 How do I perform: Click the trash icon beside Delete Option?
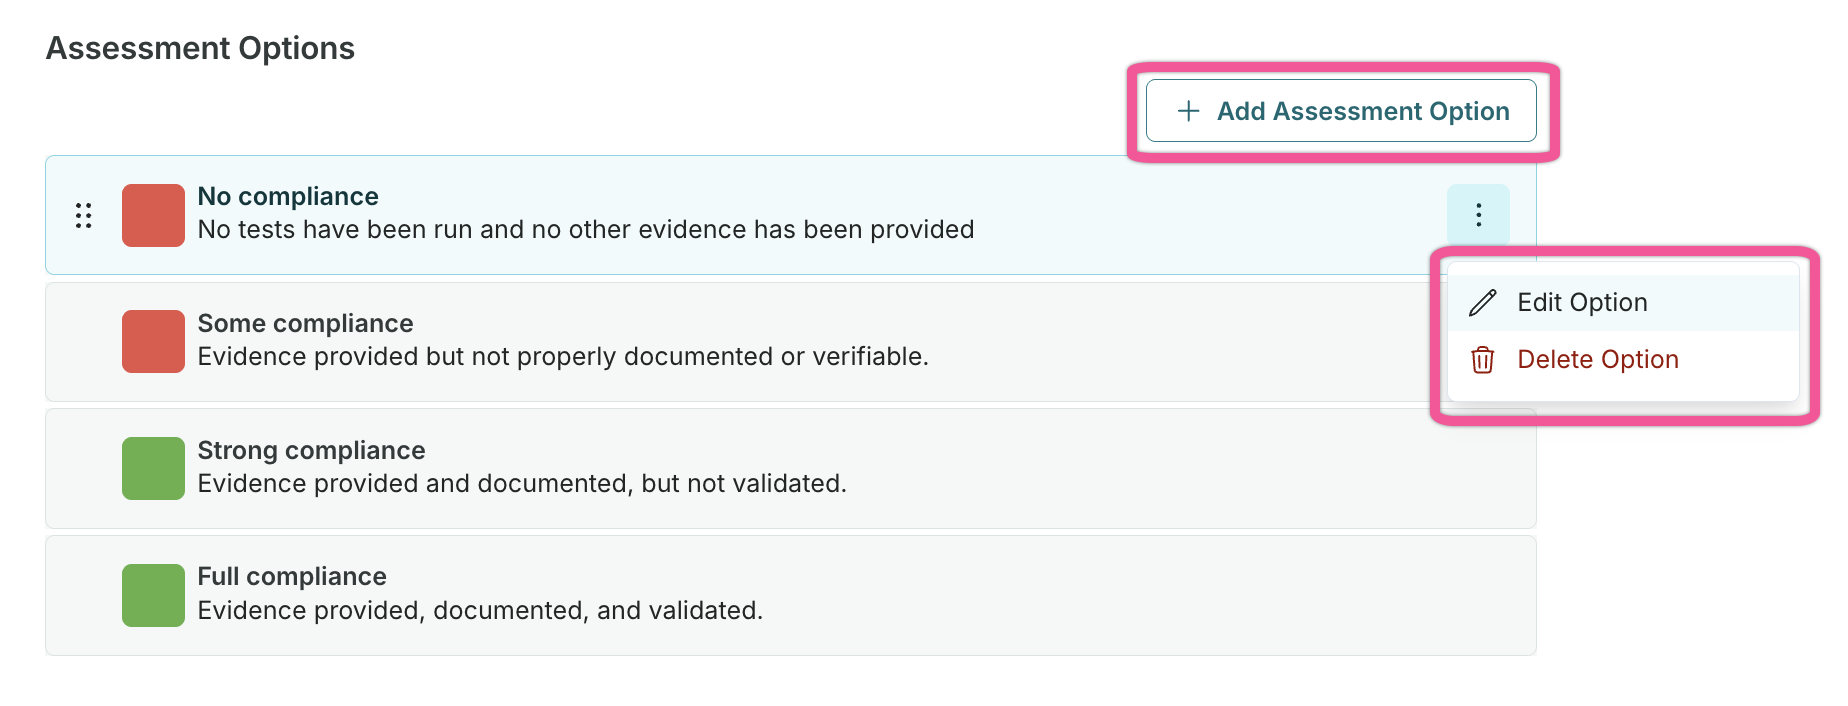[1483, 360]
